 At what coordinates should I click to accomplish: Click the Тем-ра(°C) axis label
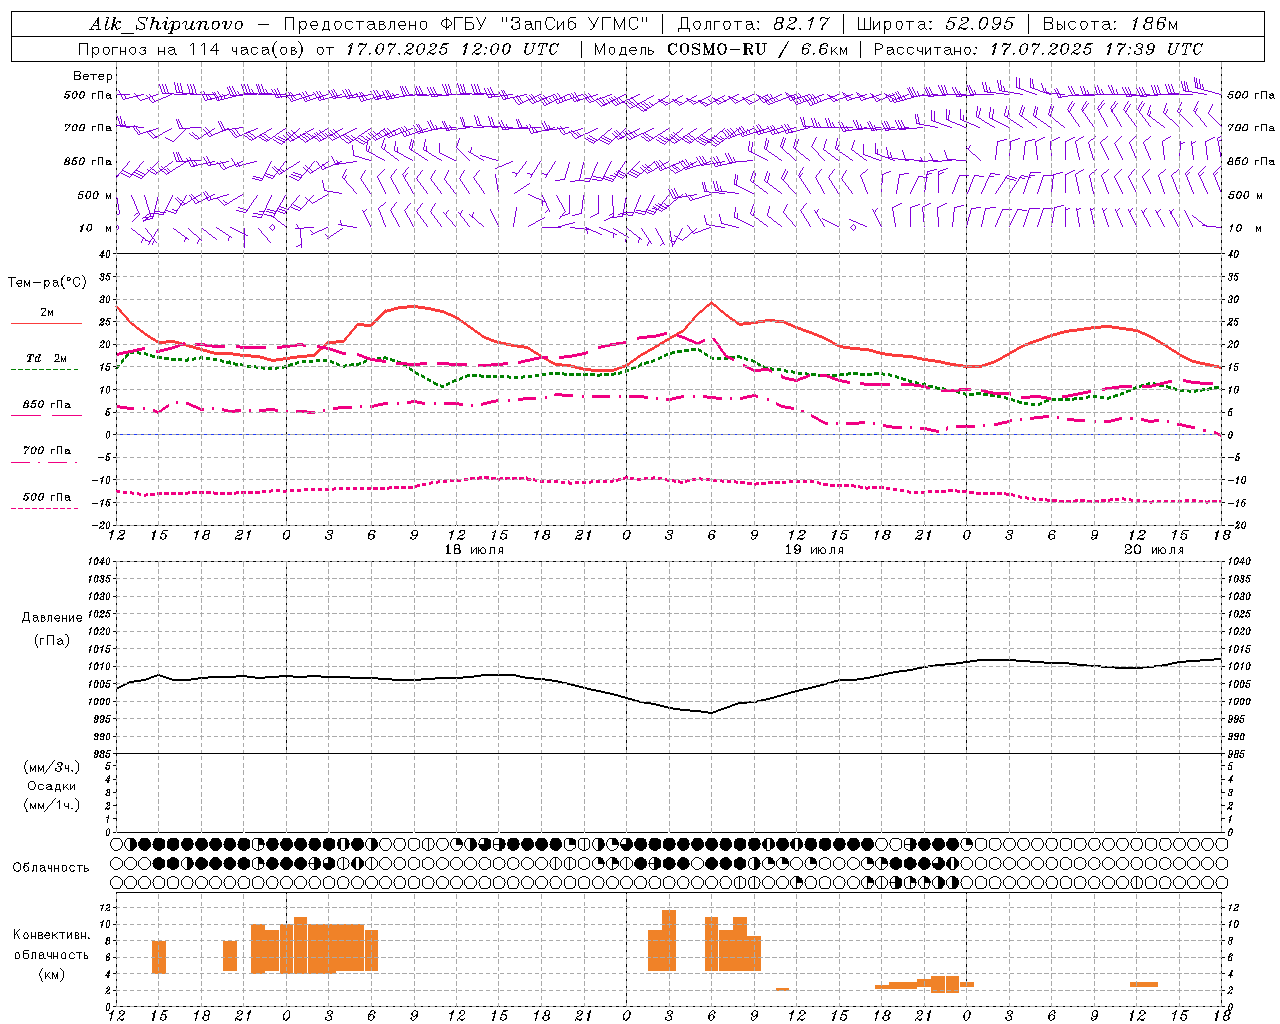tap(47, 283)
